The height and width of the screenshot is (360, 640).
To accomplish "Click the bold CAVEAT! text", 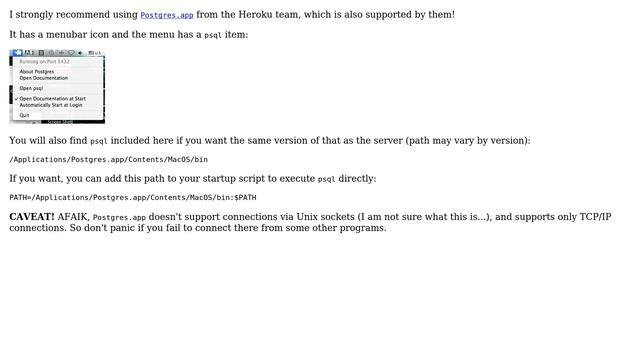I will 32,216.
